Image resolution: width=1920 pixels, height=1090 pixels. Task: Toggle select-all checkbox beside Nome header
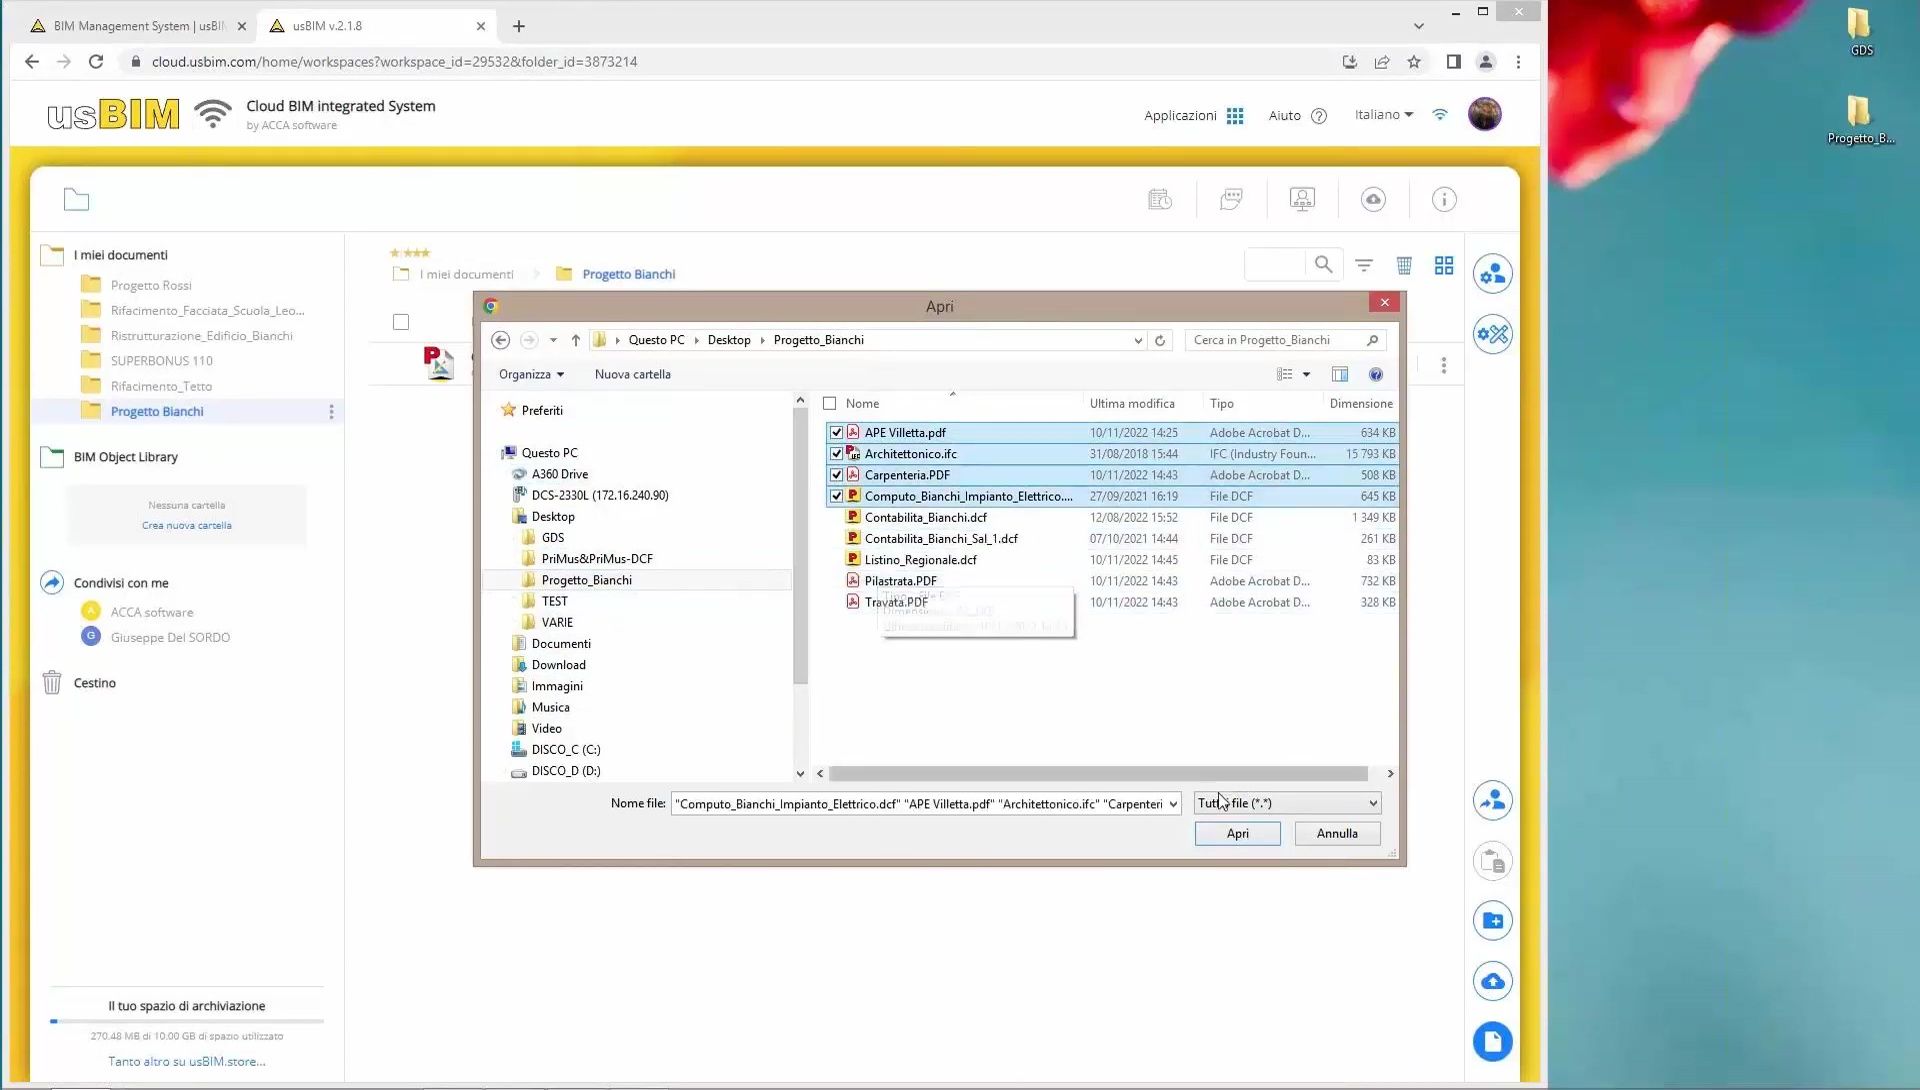[829, 404]
